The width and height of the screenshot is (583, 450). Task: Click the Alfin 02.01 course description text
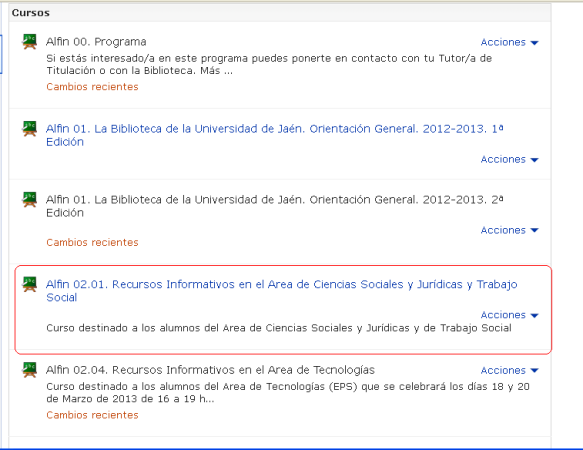point(279,328)
